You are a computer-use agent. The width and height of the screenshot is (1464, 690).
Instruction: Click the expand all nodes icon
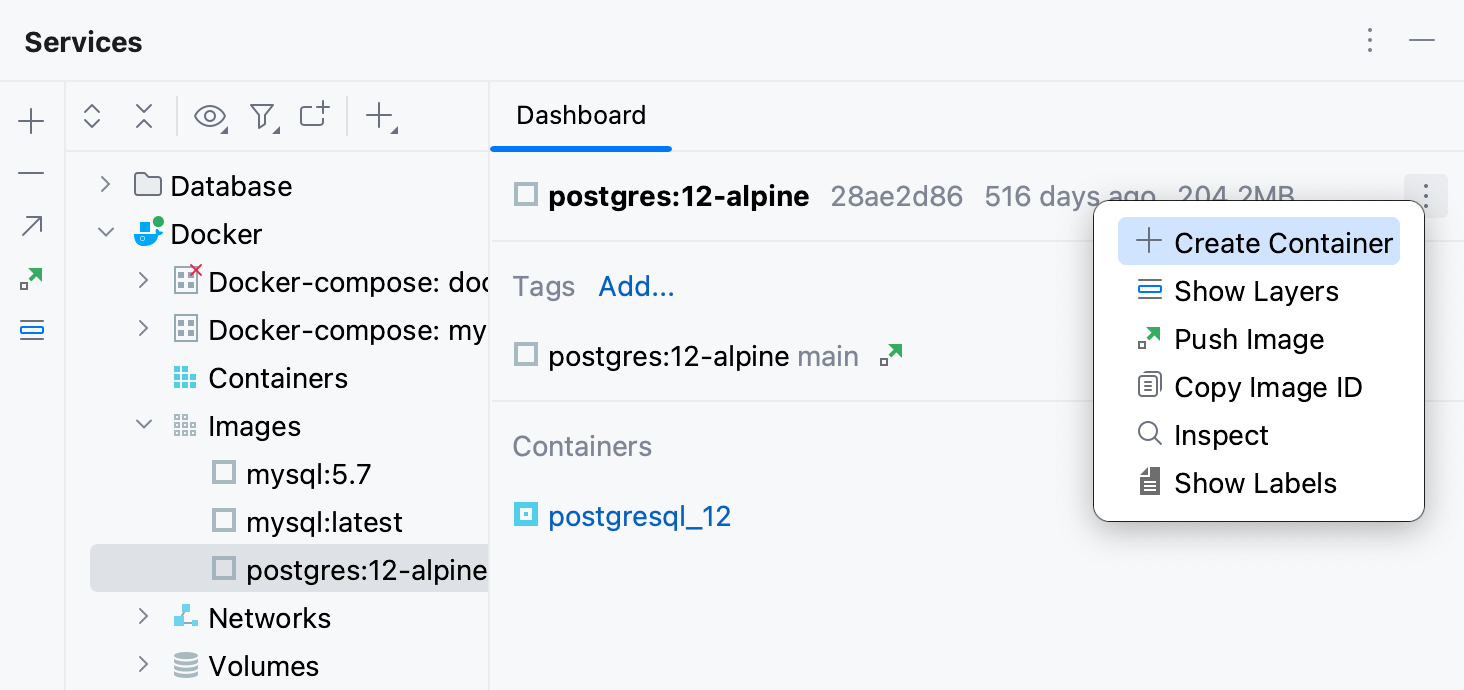[92, 116]
